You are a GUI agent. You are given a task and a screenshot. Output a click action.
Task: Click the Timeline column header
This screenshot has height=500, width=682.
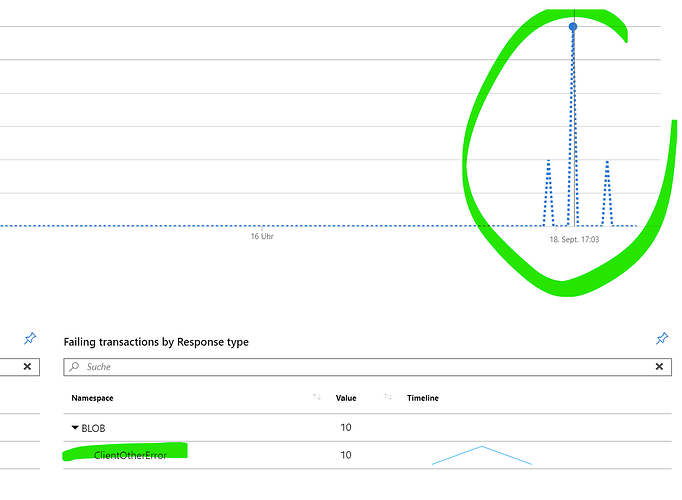[422, 398]
